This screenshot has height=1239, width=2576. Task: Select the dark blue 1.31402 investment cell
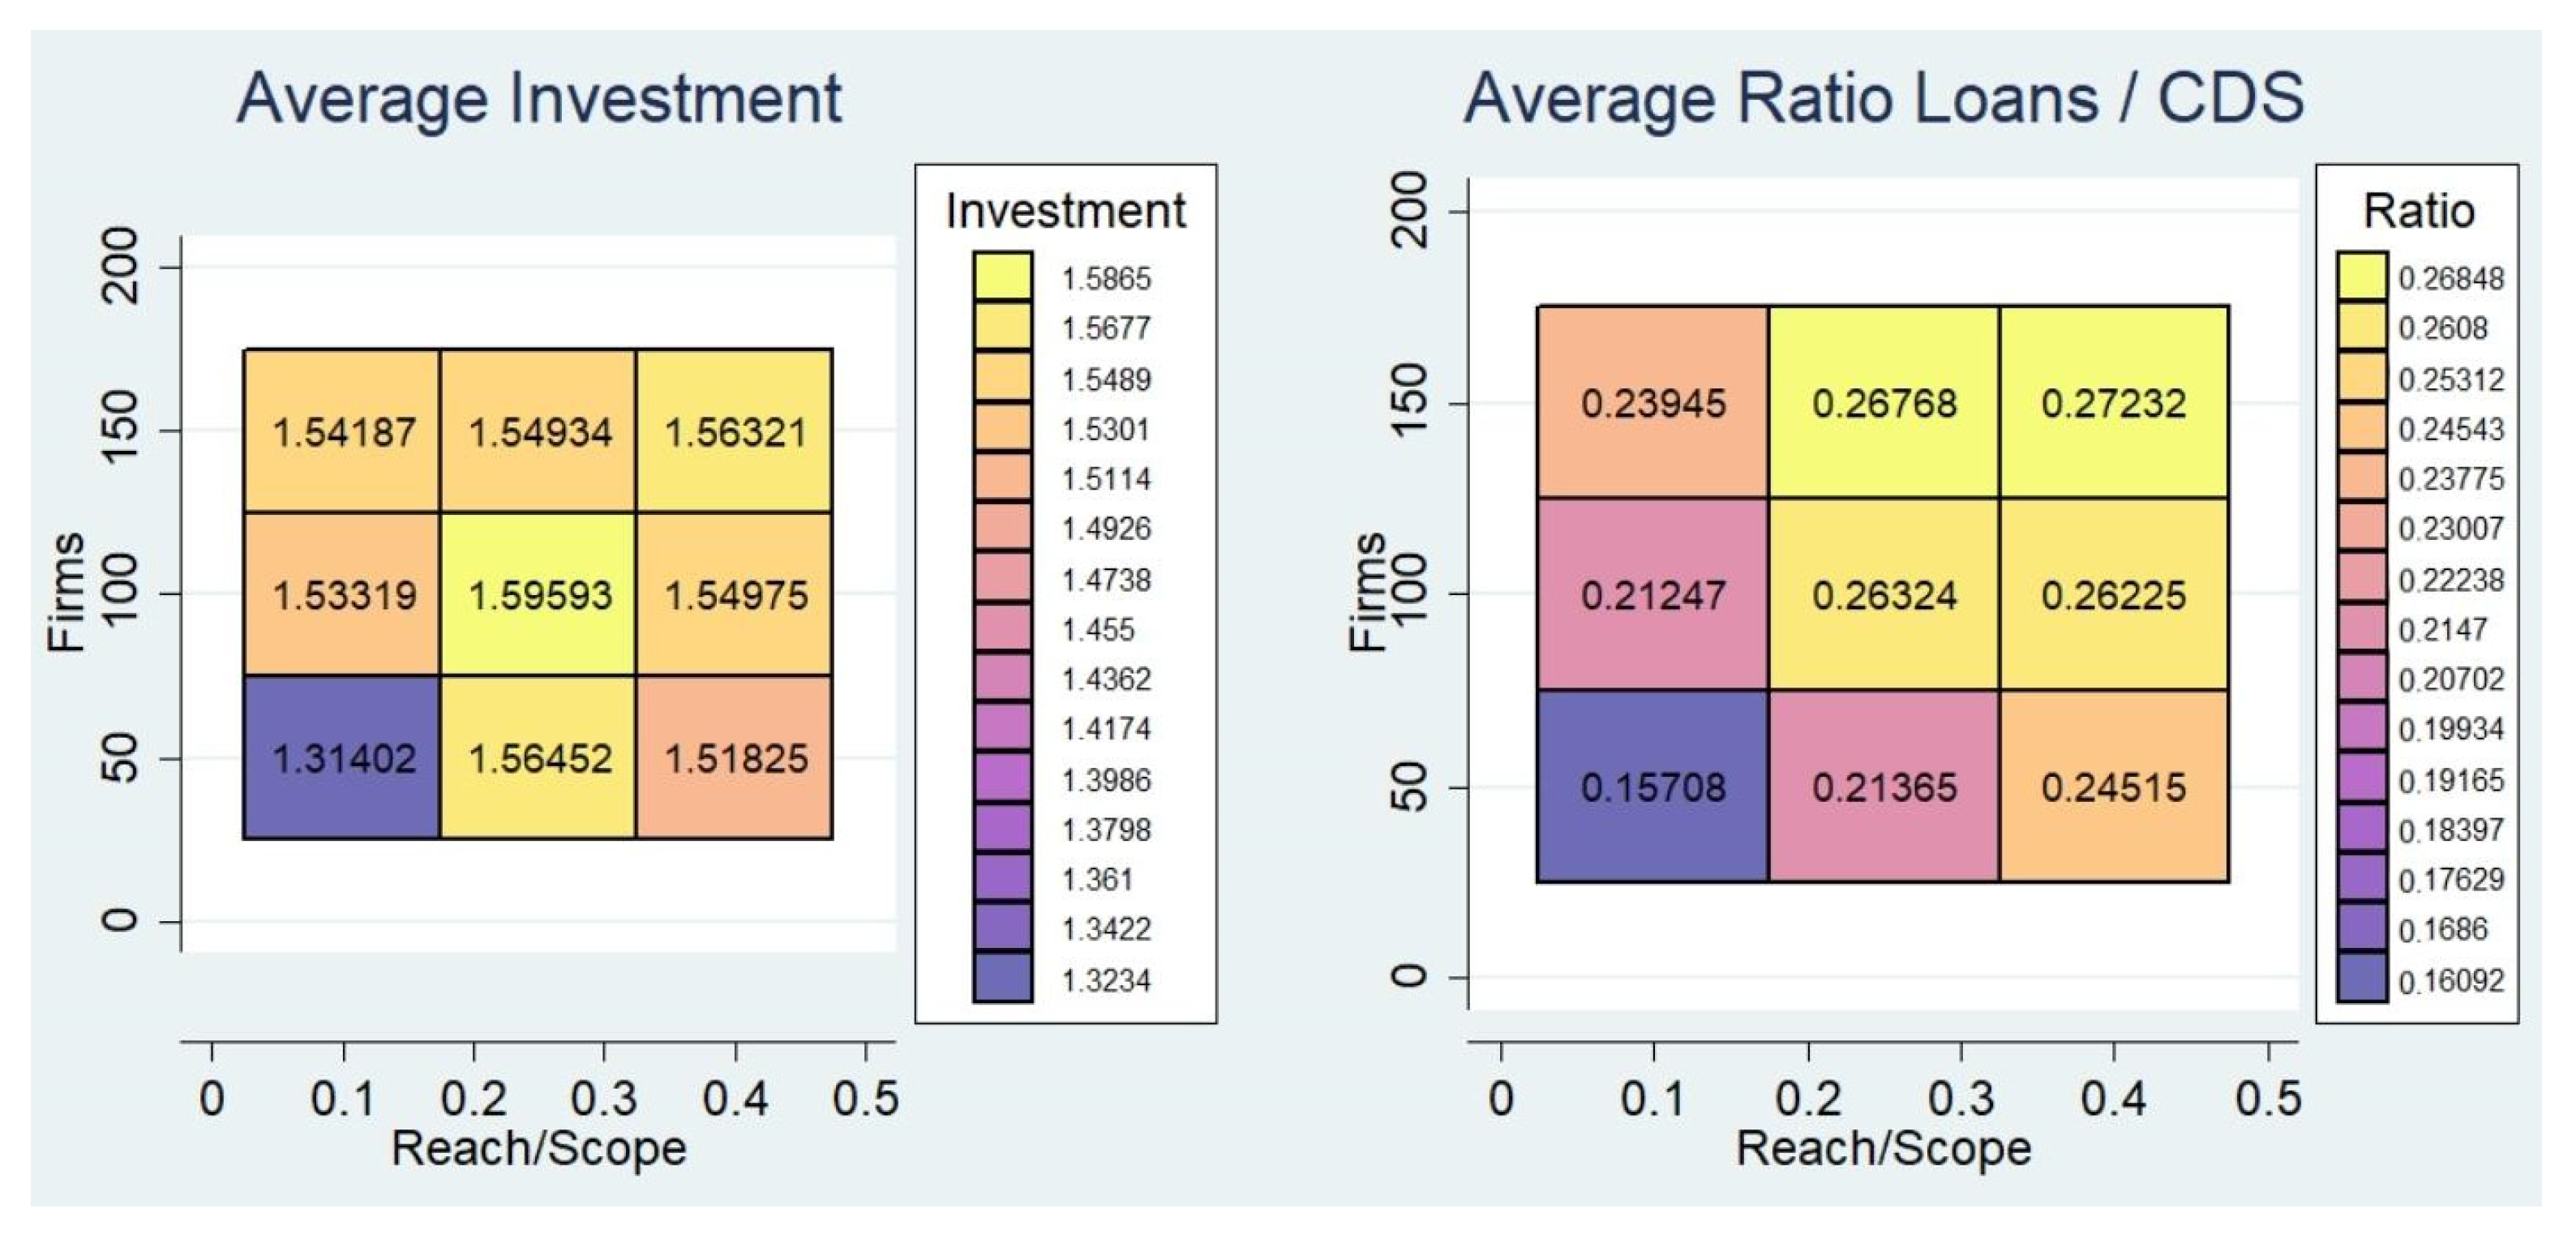(x=342, y=758)
